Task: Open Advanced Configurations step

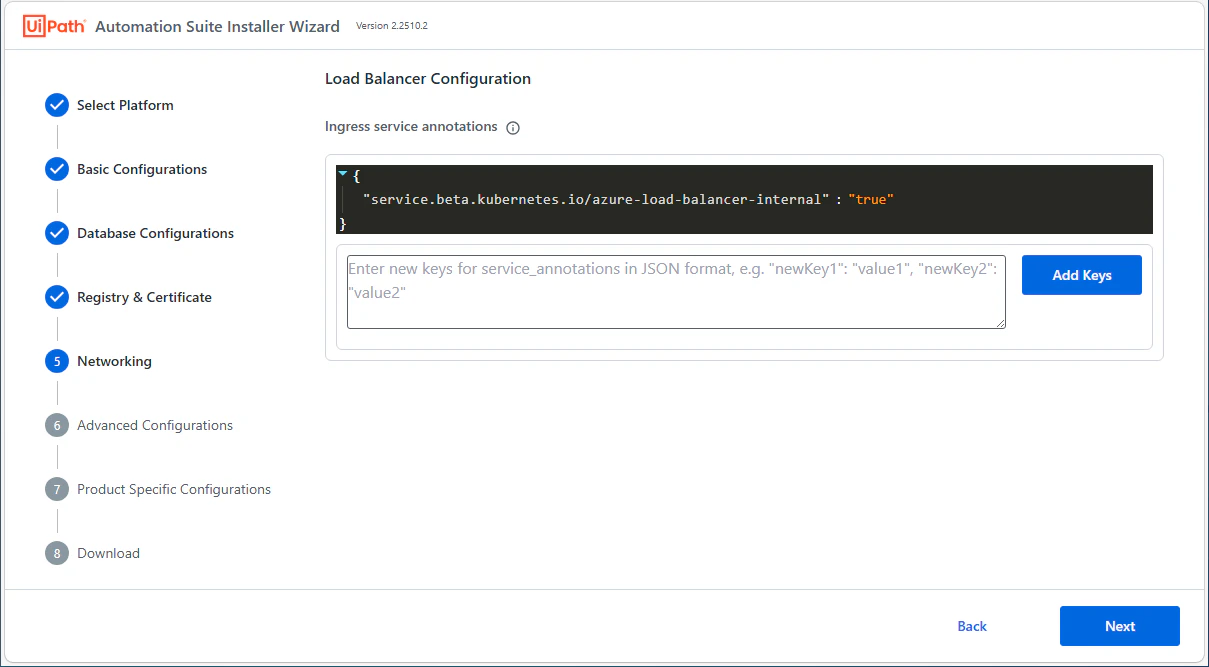Action: click(x=155, y=425)
